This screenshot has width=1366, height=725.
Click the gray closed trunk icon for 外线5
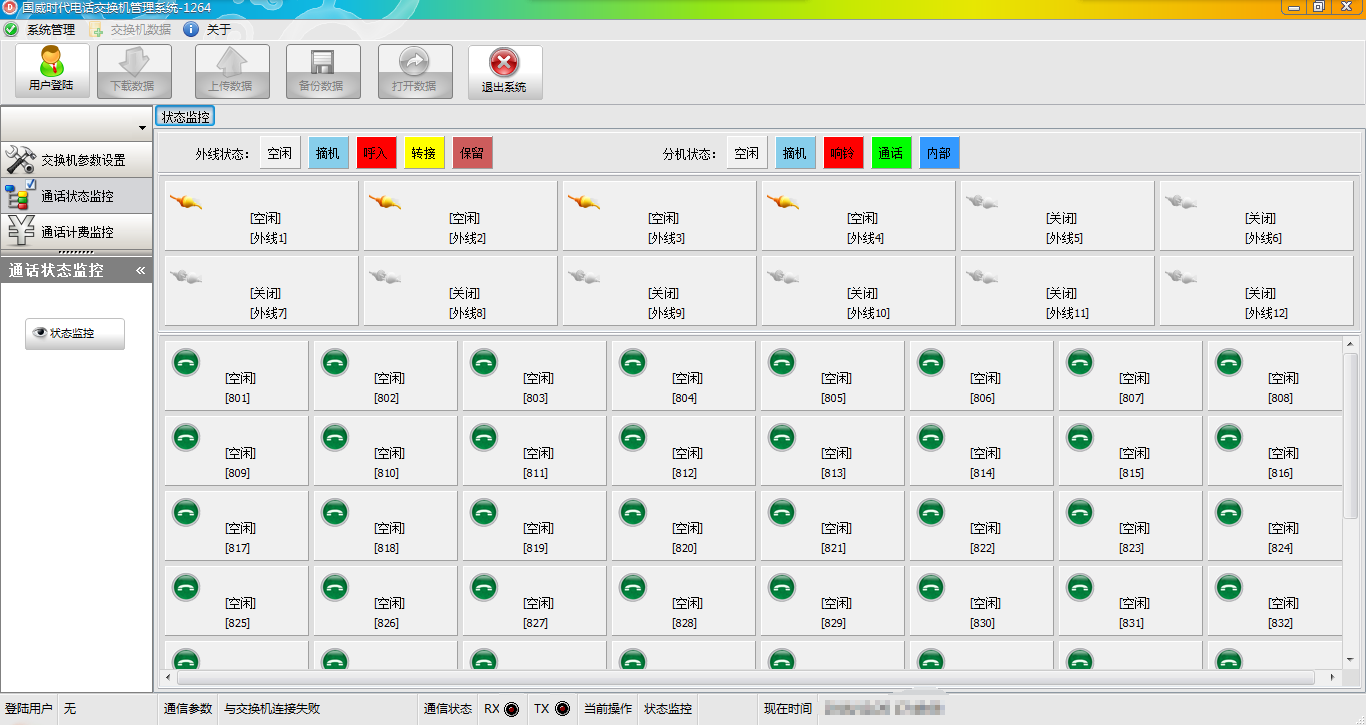pos(982,202)
